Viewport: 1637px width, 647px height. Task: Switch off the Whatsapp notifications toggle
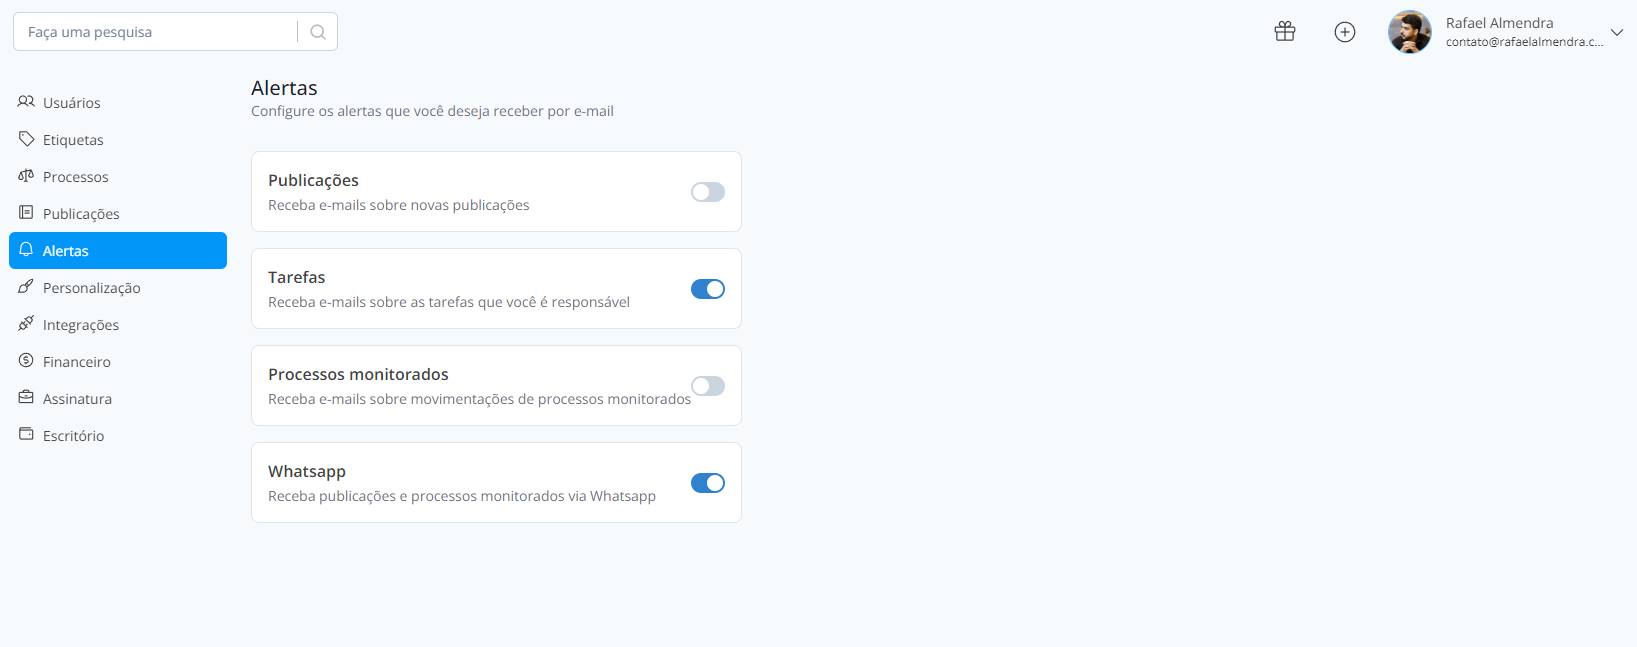point(708,483)
